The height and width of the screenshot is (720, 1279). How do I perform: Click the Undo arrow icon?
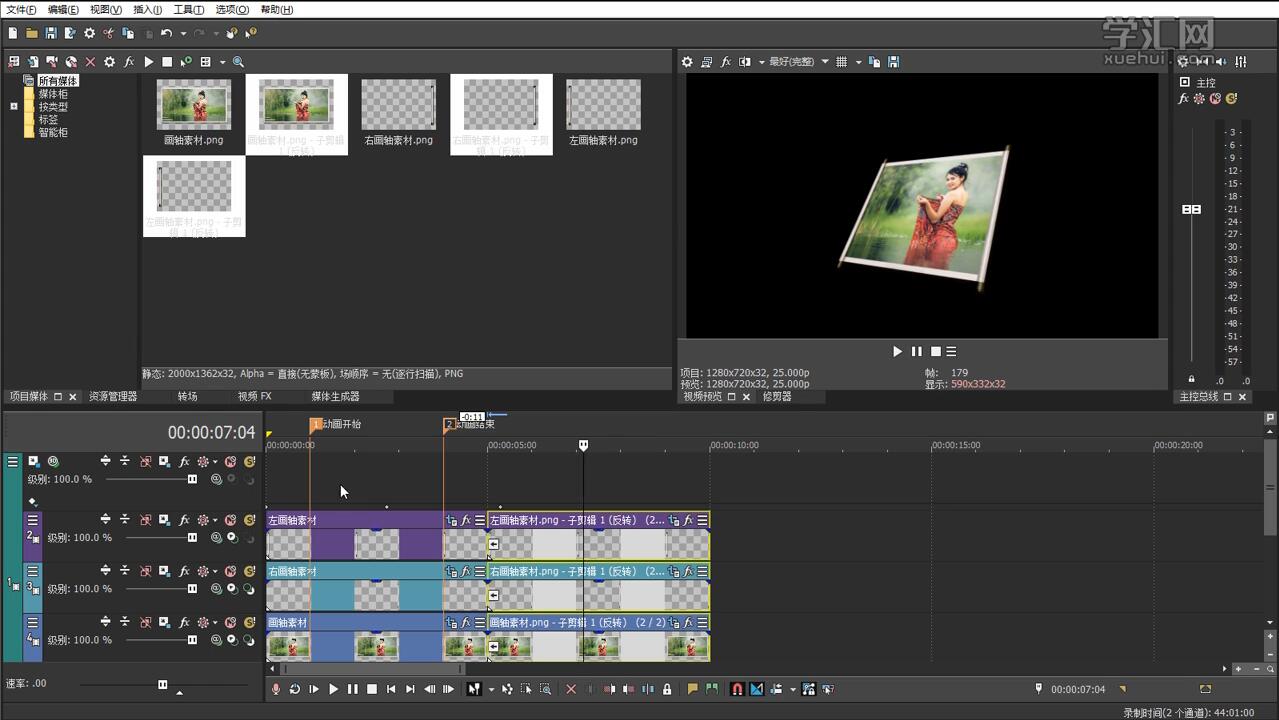(x=166, y=33)
